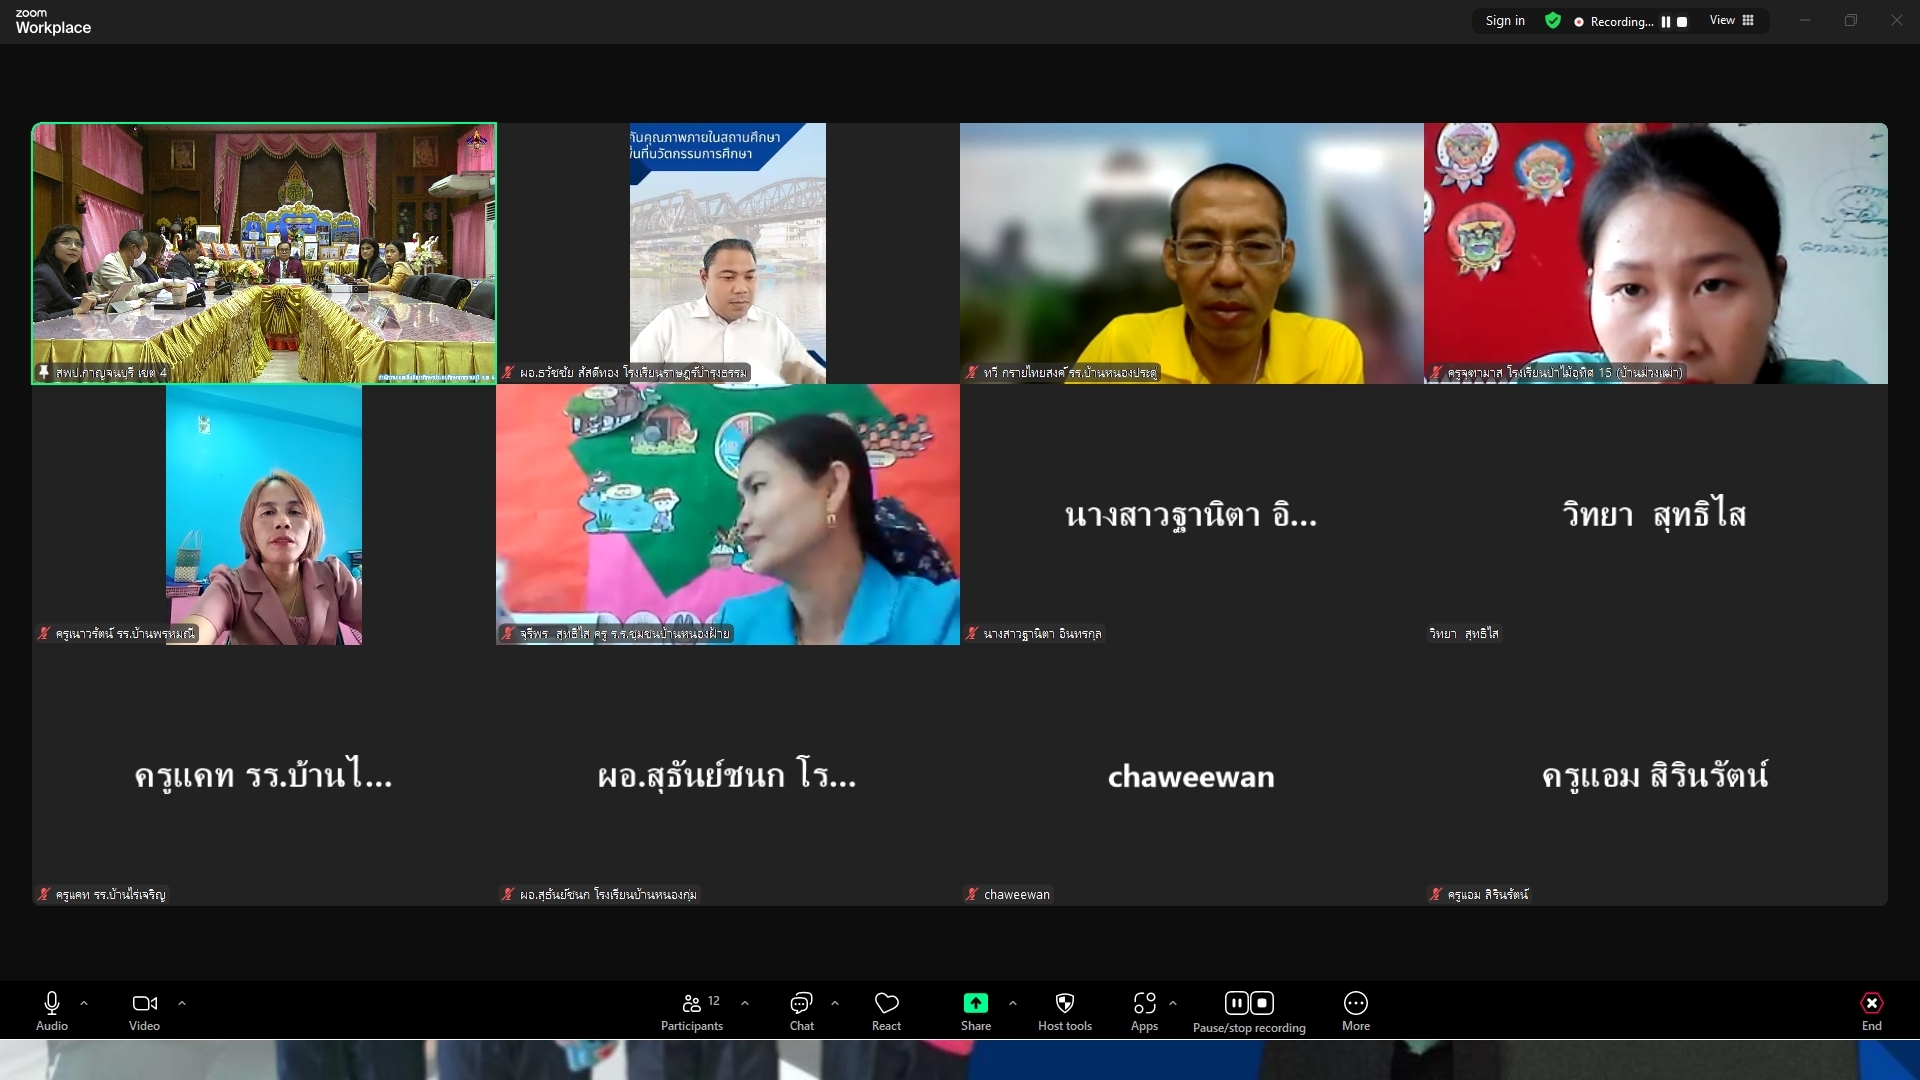Image resolution: width=1920 pixels, height=1080 pixels.
Task: Open the Apps icon
Action: point(1144,1003)
